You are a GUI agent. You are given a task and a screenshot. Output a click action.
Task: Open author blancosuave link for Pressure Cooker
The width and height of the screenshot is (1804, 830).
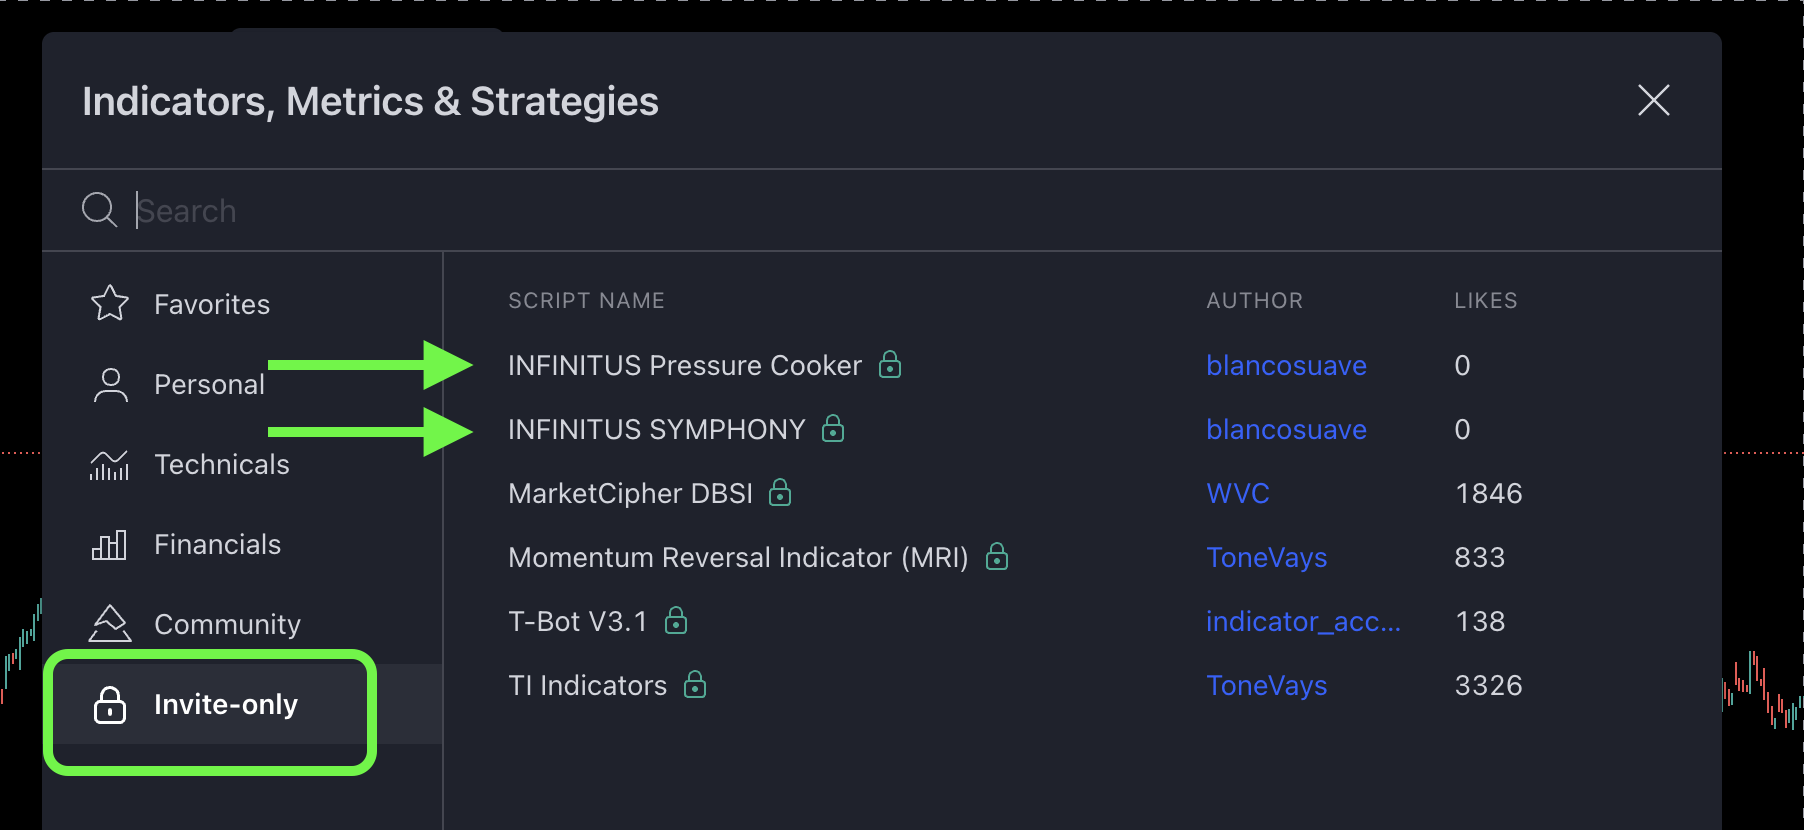tap(1286, 365)
